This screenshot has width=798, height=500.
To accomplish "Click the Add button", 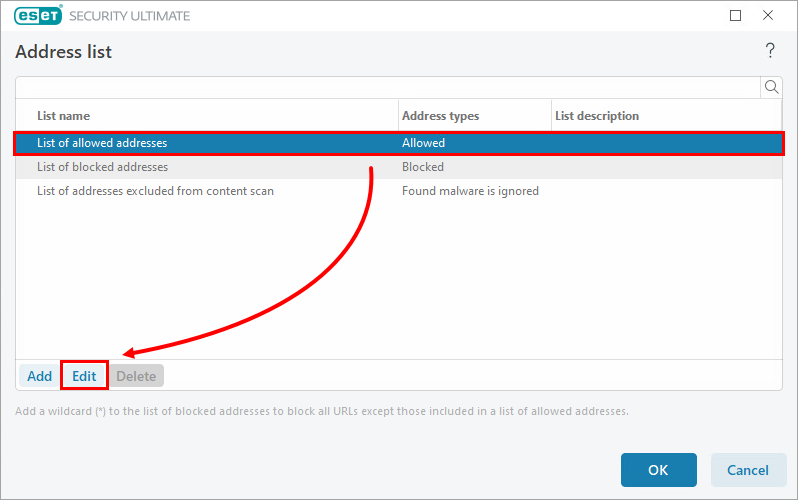I will pyautogui.click(x=39, y=376).
